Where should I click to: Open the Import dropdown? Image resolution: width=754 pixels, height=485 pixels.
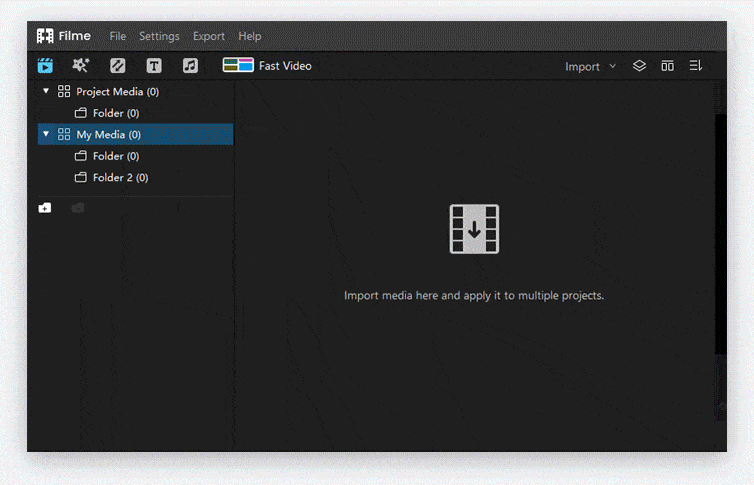[590, 67]
